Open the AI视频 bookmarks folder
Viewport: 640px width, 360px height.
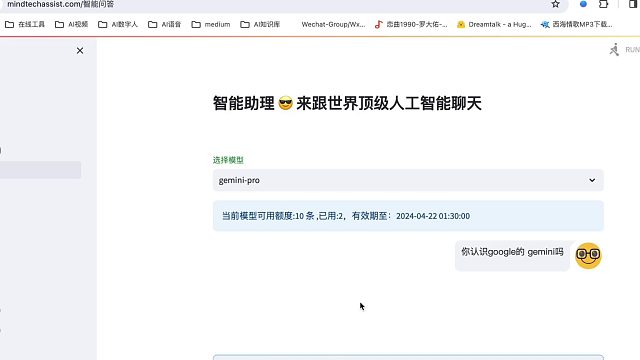tap(72, 24)
